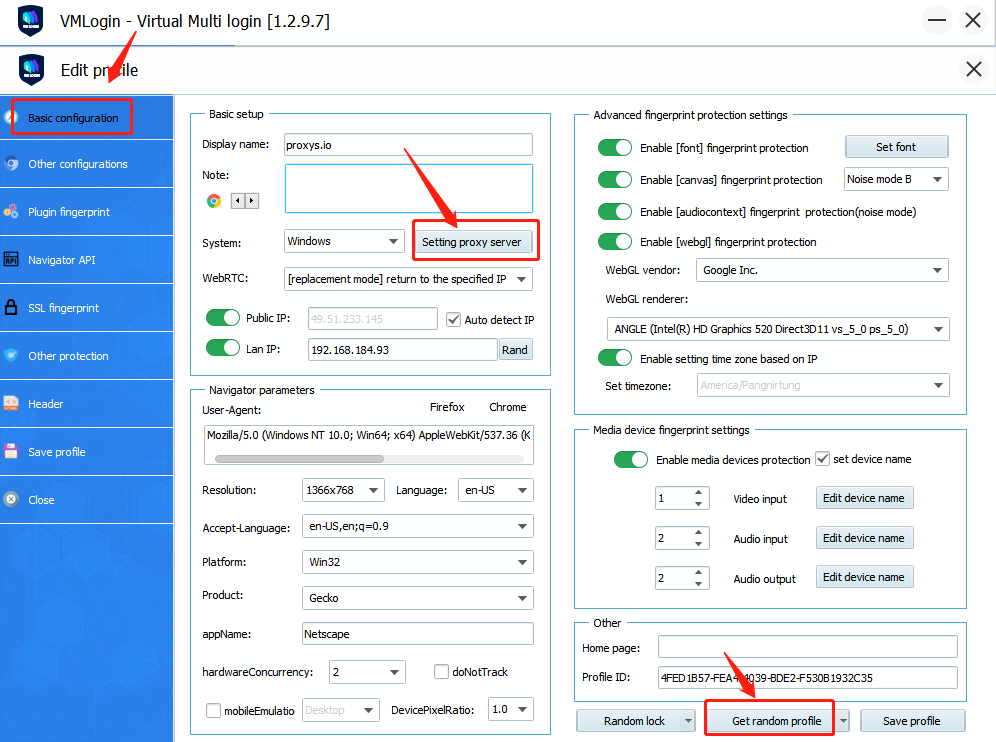Viewport: 996px width, 742px height.
Task: Switch to Basic configuration section
Action: [x=73, y=118]
